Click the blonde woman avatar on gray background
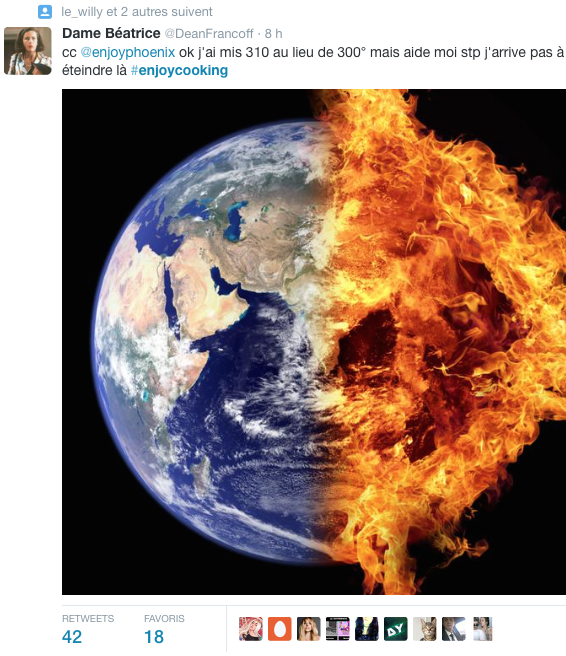The width and height of the screenshot is (566, 656). click(309, 629)
